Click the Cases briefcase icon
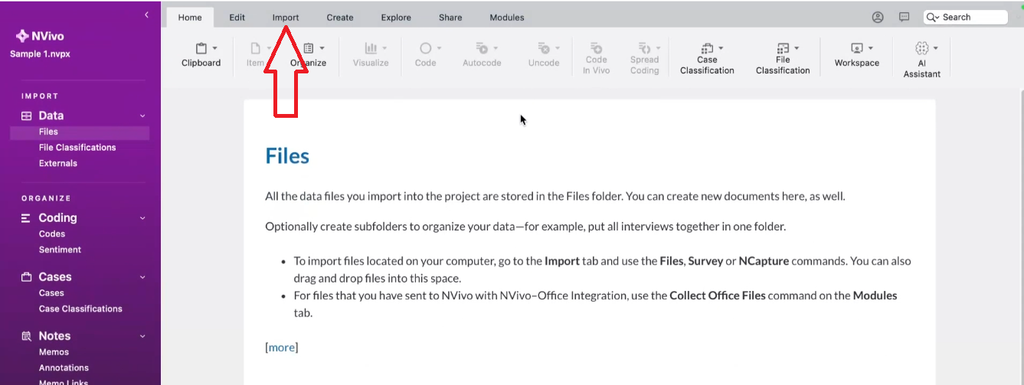The height and width of the screenshot is (385, 1024). [x=27, y=277]
